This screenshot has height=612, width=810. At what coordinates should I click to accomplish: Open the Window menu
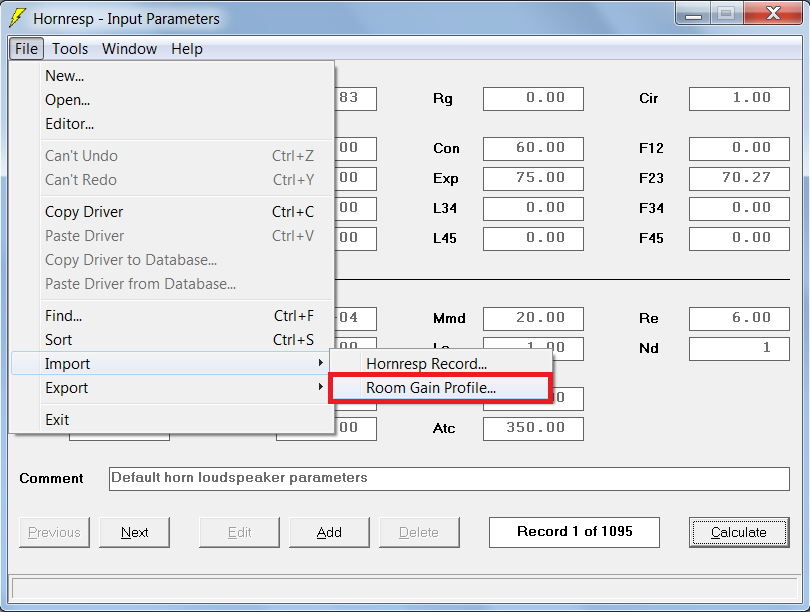click(129, 49)
